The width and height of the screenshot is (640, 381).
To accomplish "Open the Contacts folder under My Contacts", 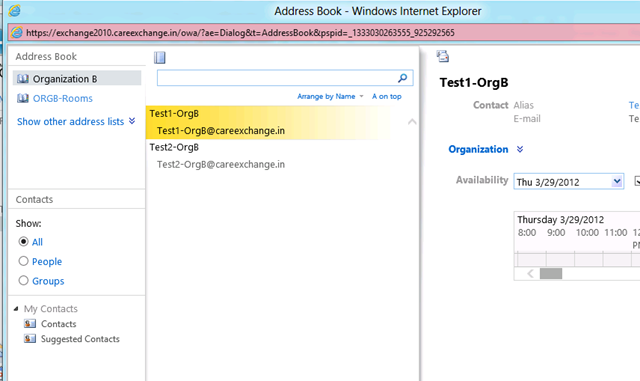I will [58, 324].
